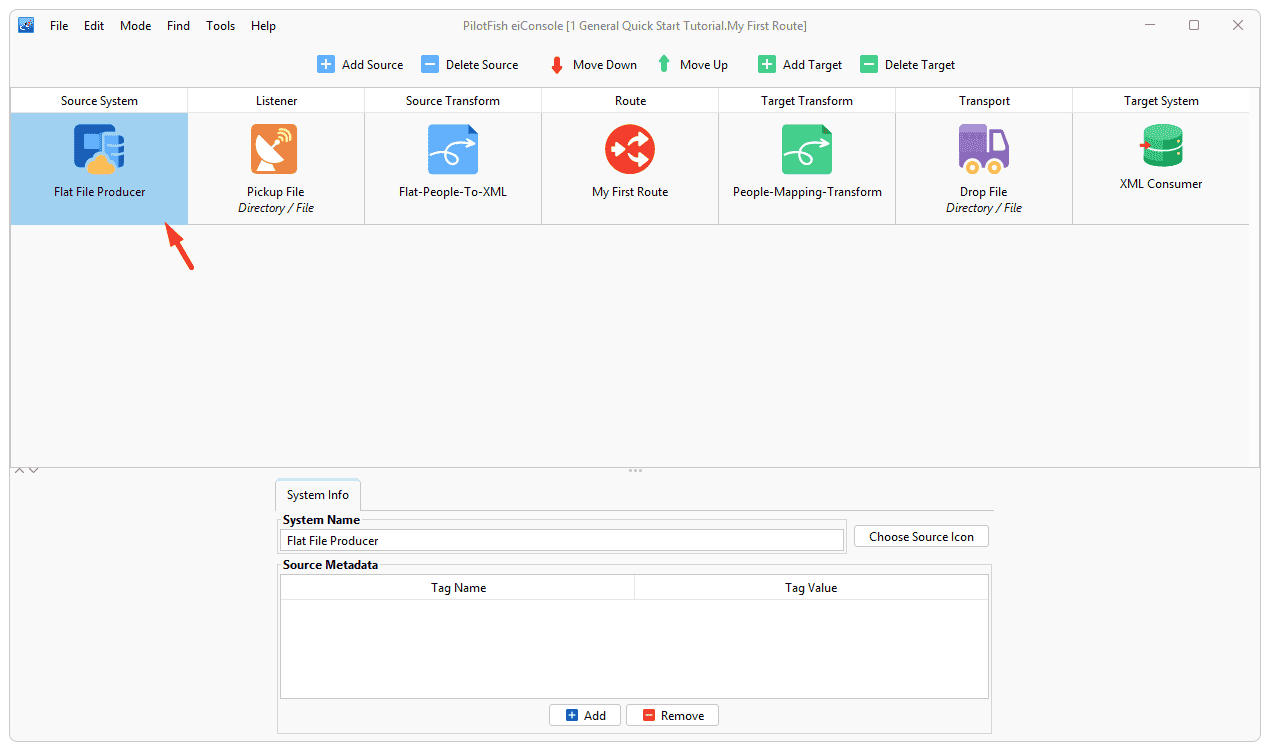Screen dimensions: 1277x750
Task: Move the selected source down
Action: (x=593, y=64)
